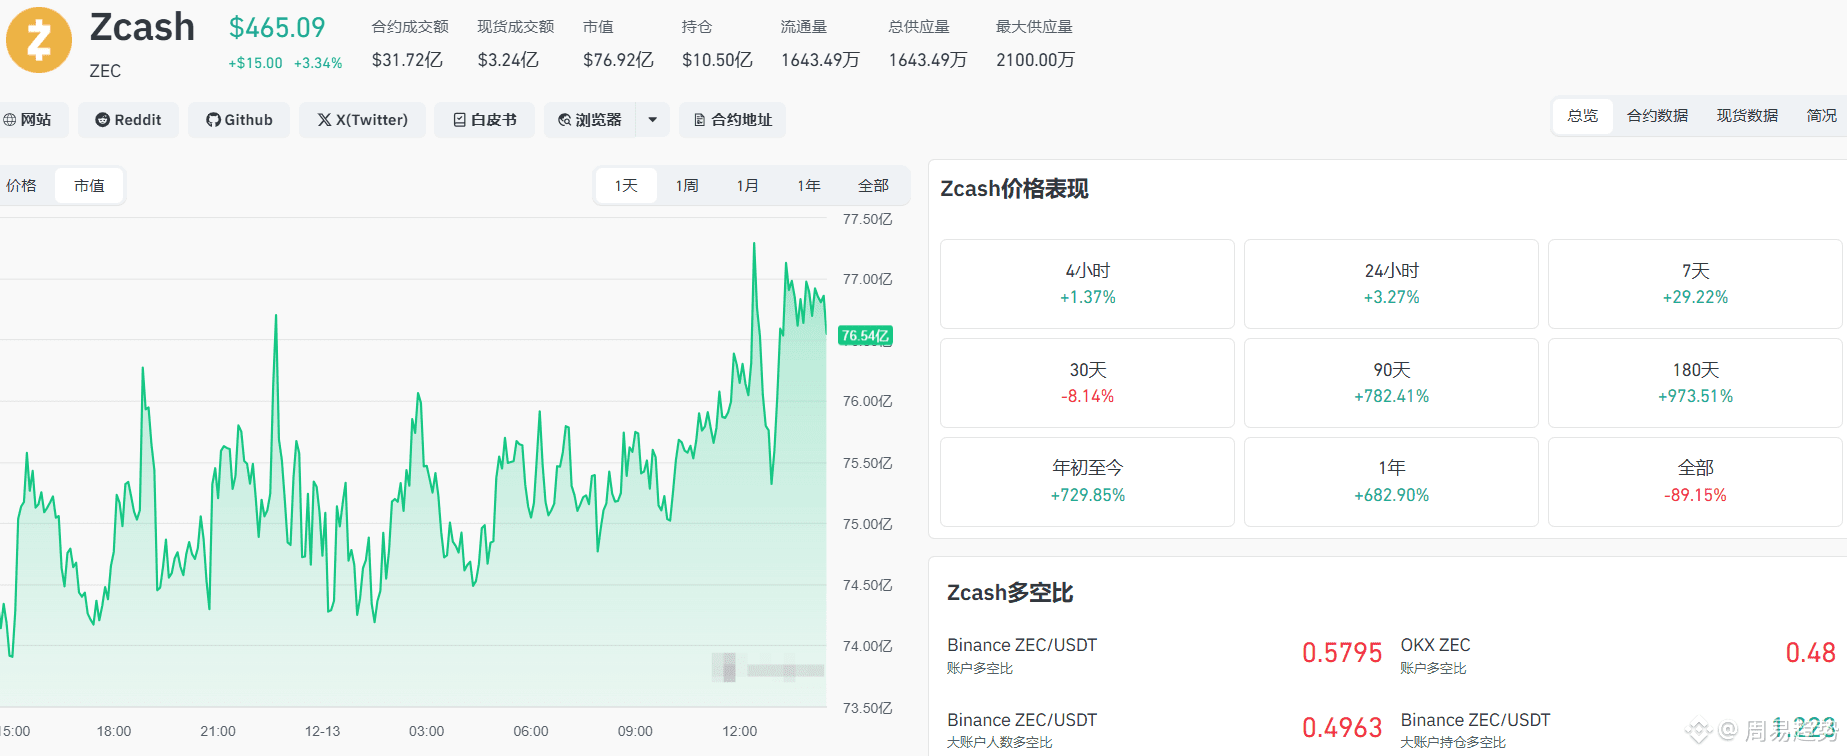This screenshot has width=1847, height=756.
Task: Open the 合约地址 contract address button
Action: click(x=733, y=120)
